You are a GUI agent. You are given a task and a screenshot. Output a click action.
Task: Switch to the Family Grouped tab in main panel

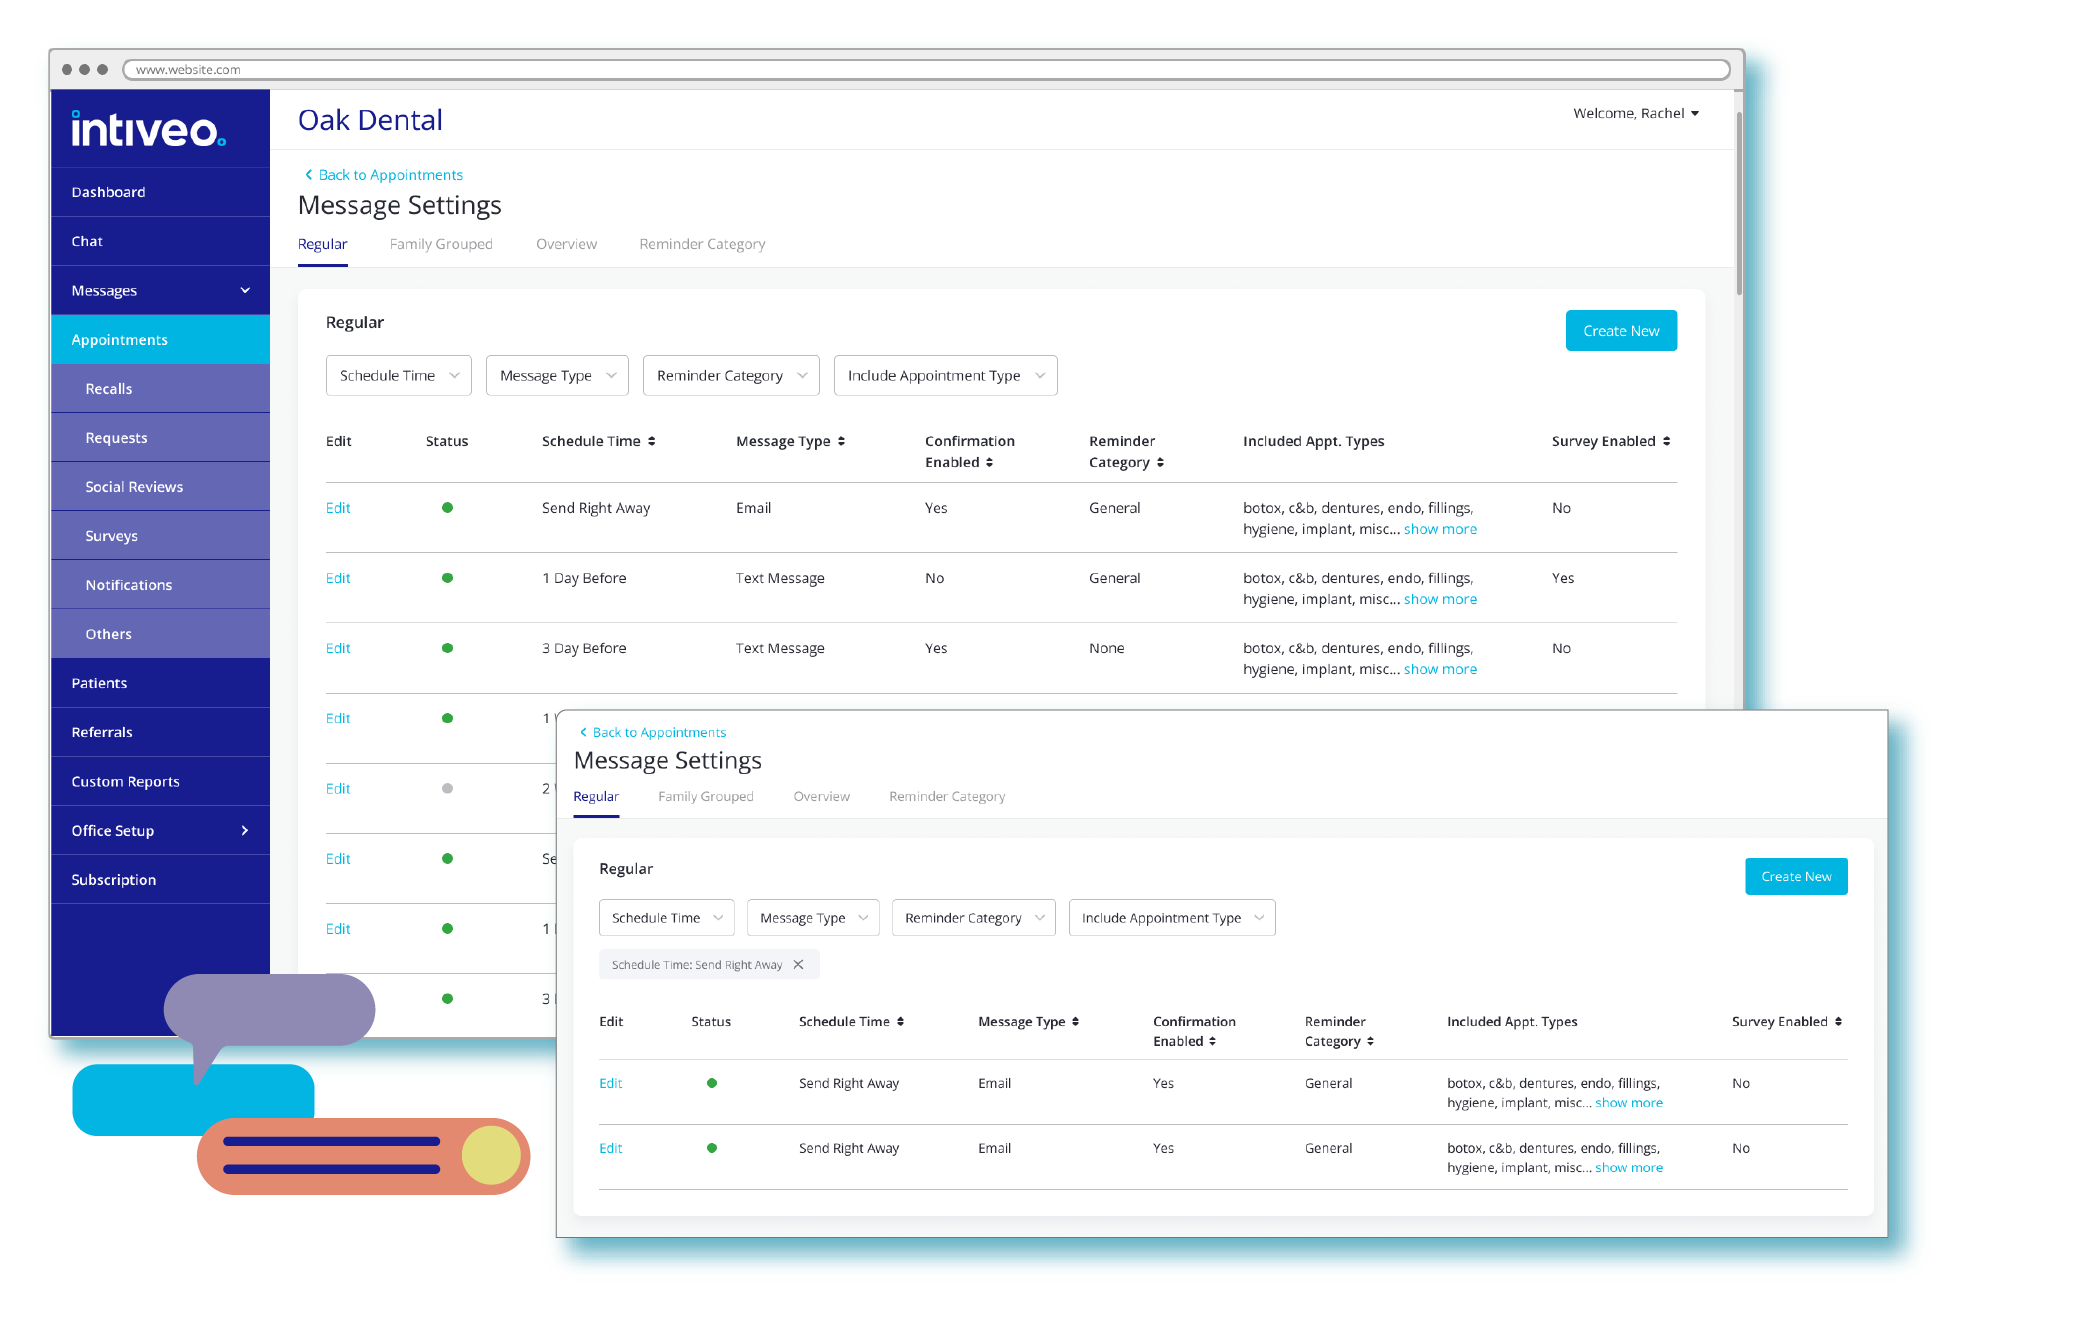coord(441,244)
